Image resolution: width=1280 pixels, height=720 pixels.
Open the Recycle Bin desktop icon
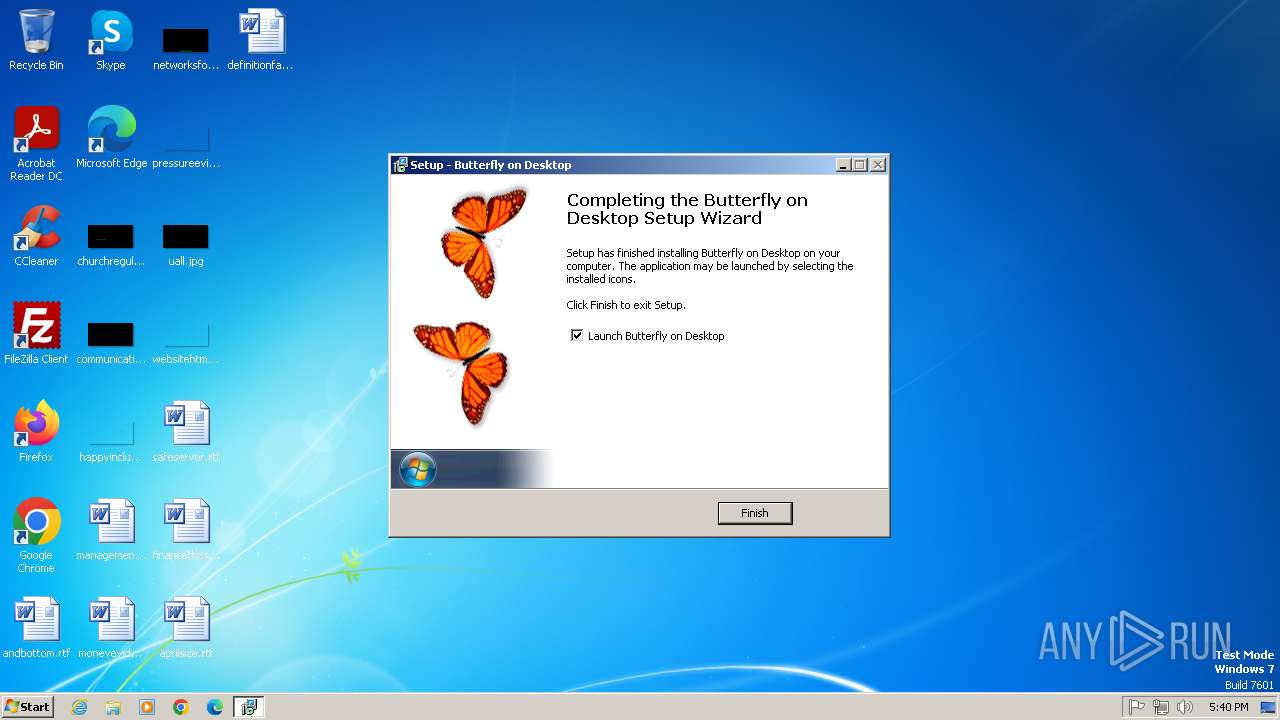pos(36,40)
